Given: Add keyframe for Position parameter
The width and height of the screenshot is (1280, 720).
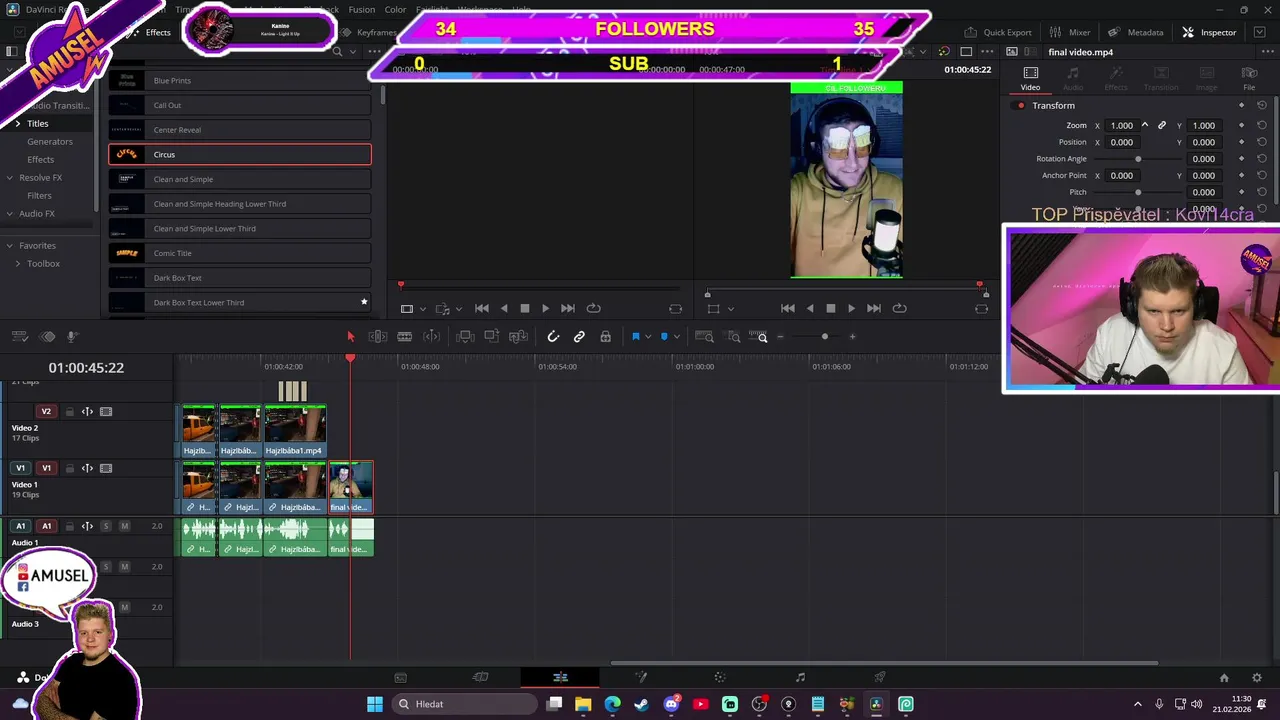Looking at the screenshot, I should (1241, 142).
